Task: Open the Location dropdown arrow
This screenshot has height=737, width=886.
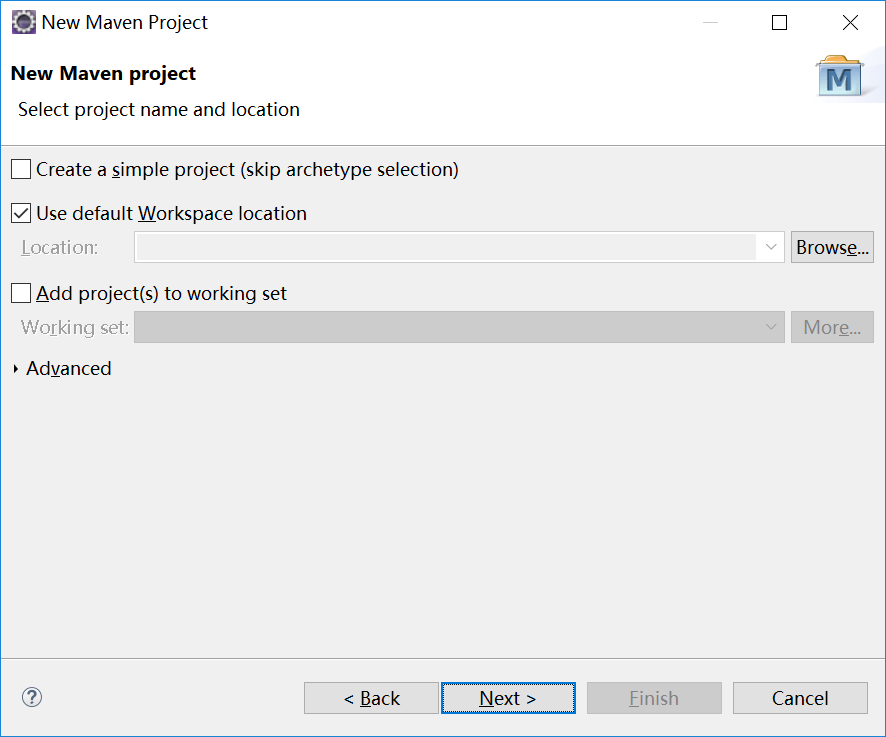Action: pyautogui.click(x=771, y=247)
